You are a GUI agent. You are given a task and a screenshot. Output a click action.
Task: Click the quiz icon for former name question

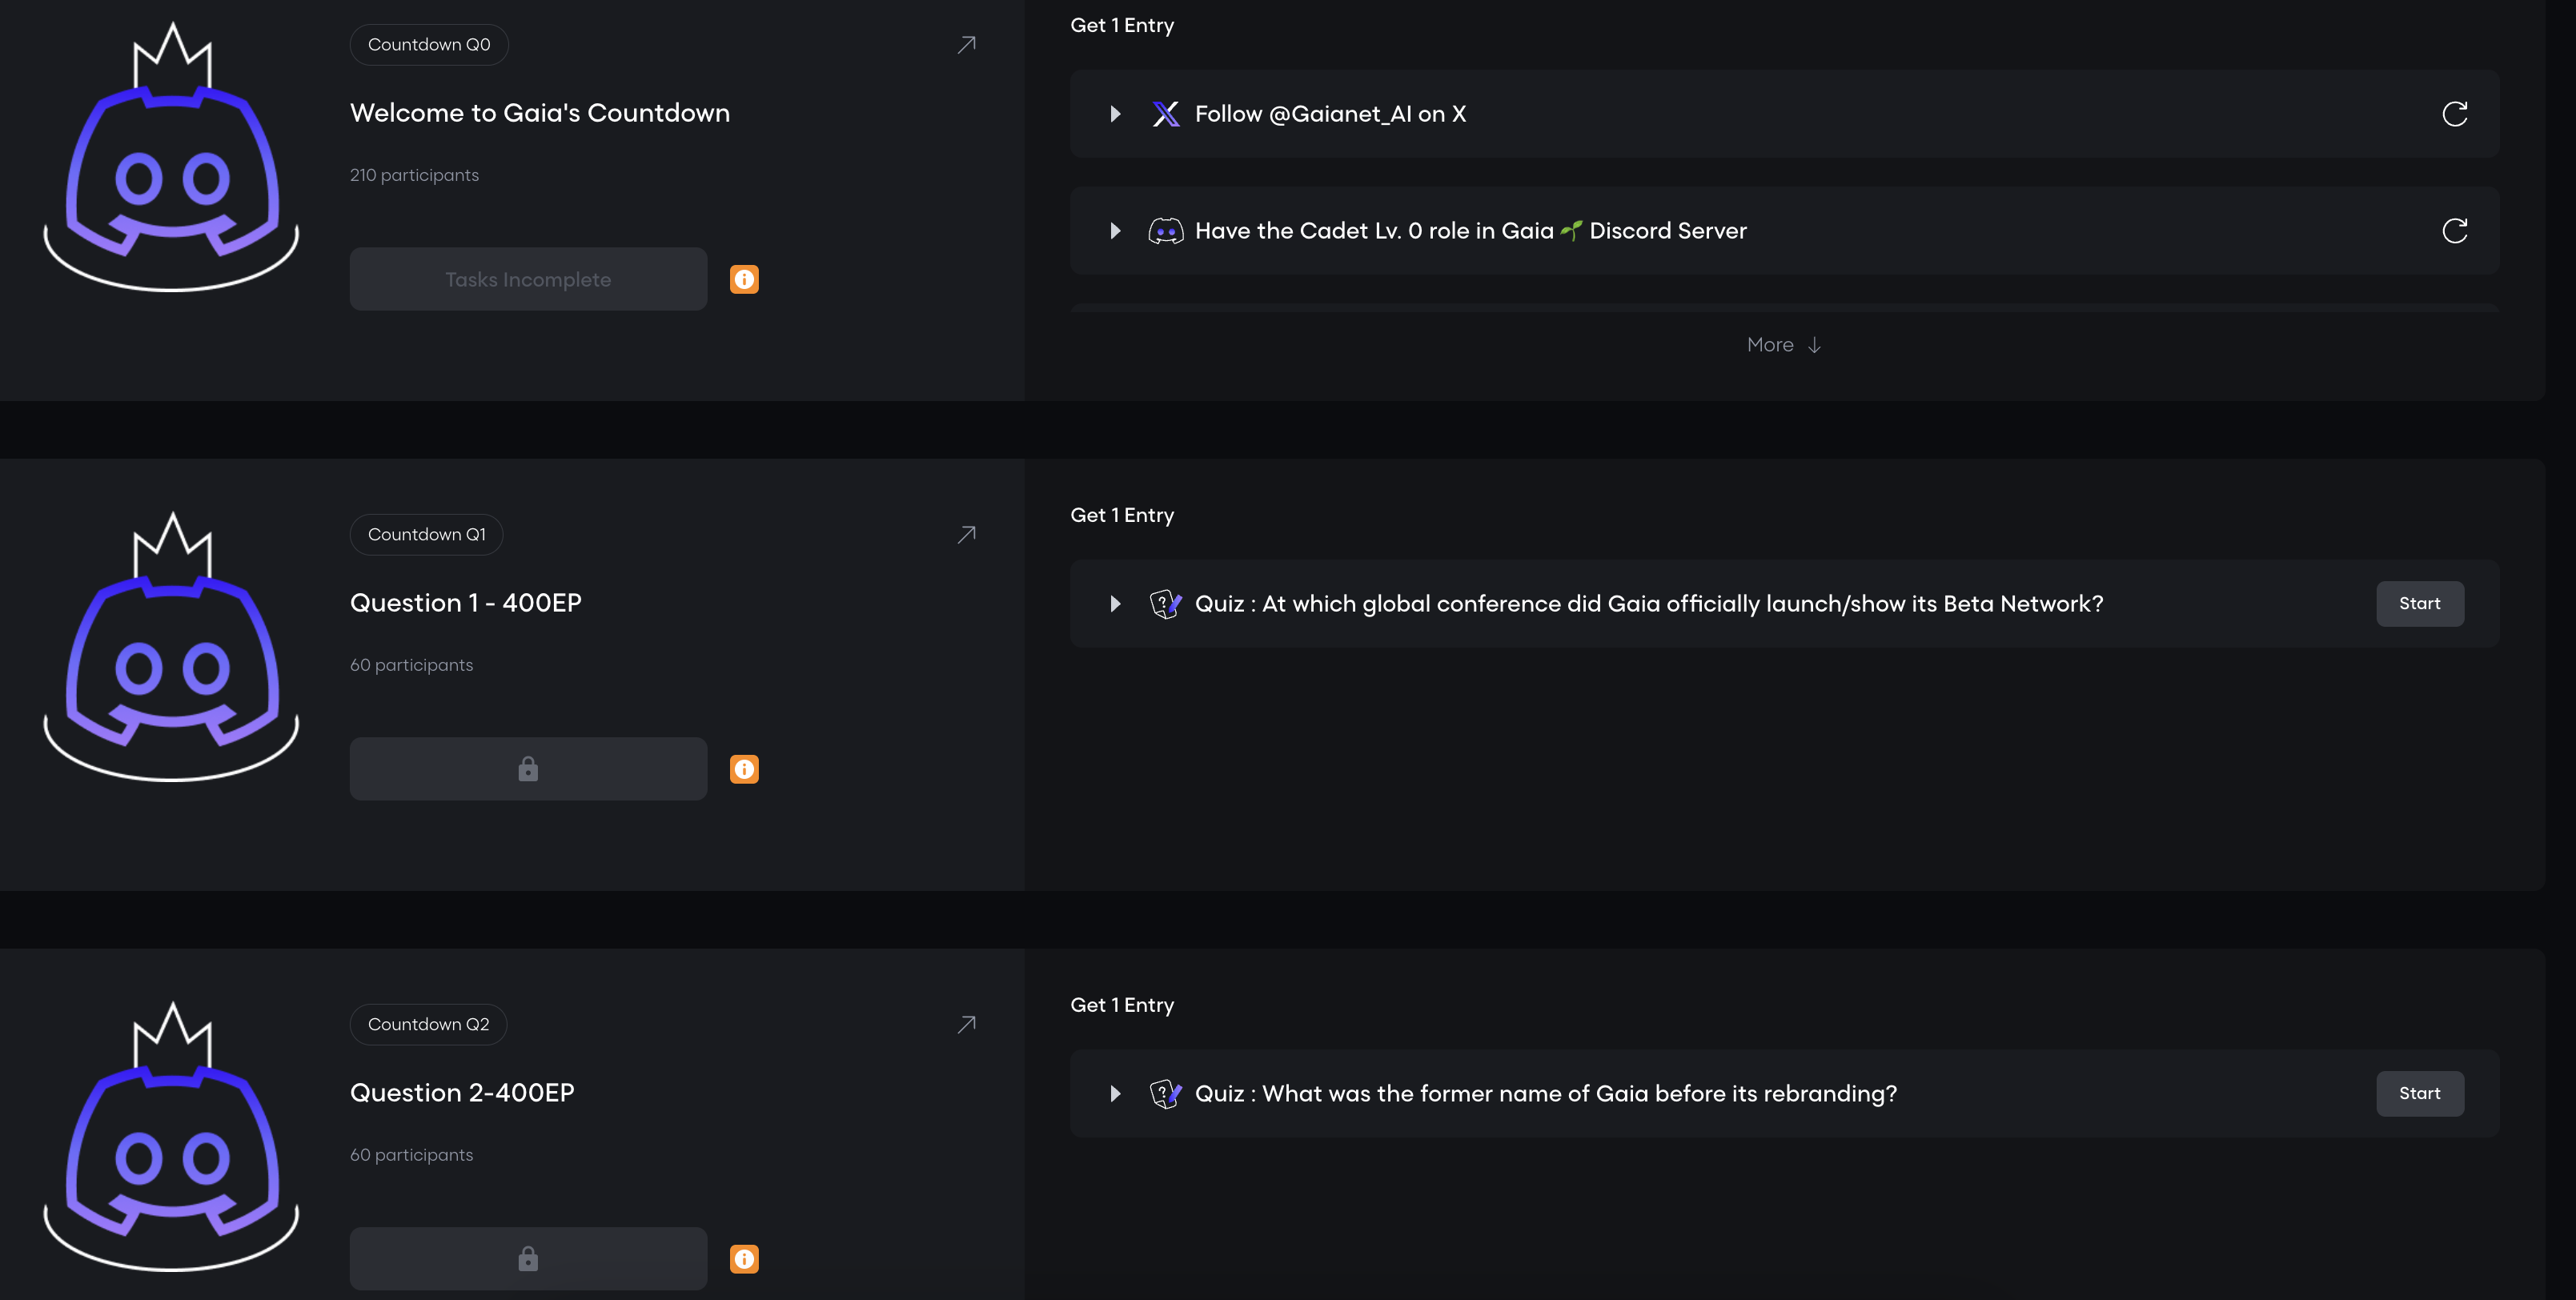[1165, 1094]
